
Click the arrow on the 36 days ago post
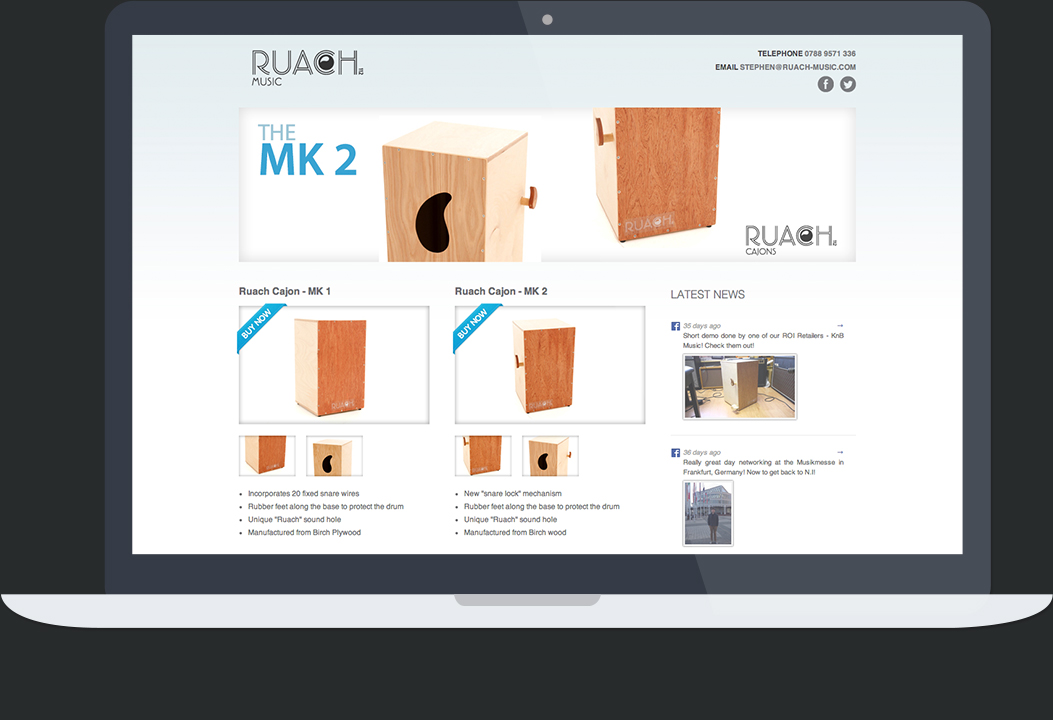pos(840,452)
